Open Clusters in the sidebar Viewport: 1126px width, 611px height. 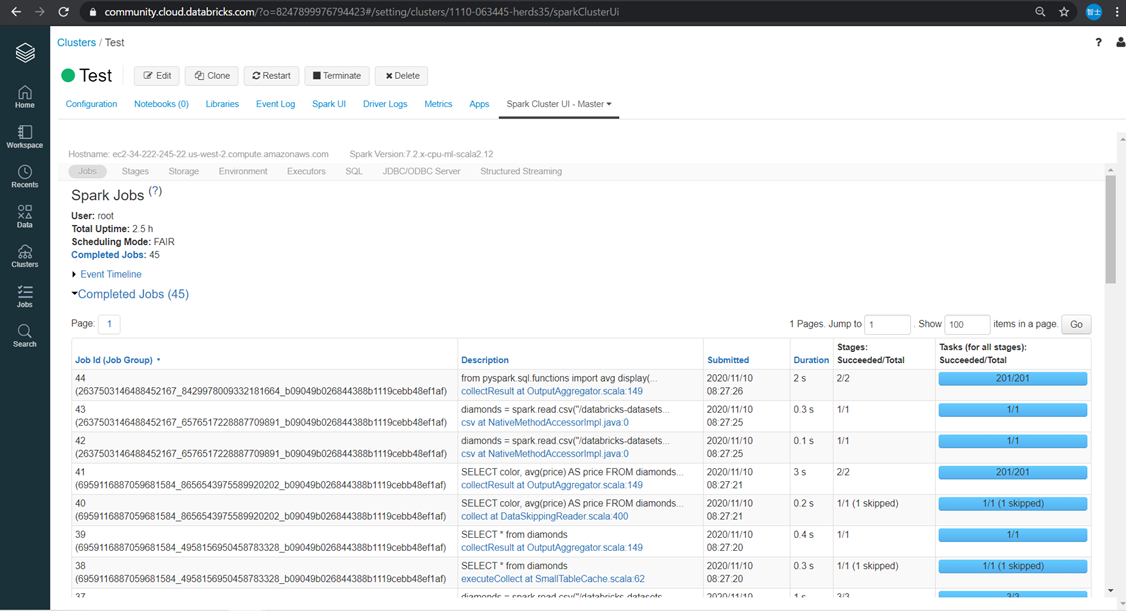pos(25,256)
